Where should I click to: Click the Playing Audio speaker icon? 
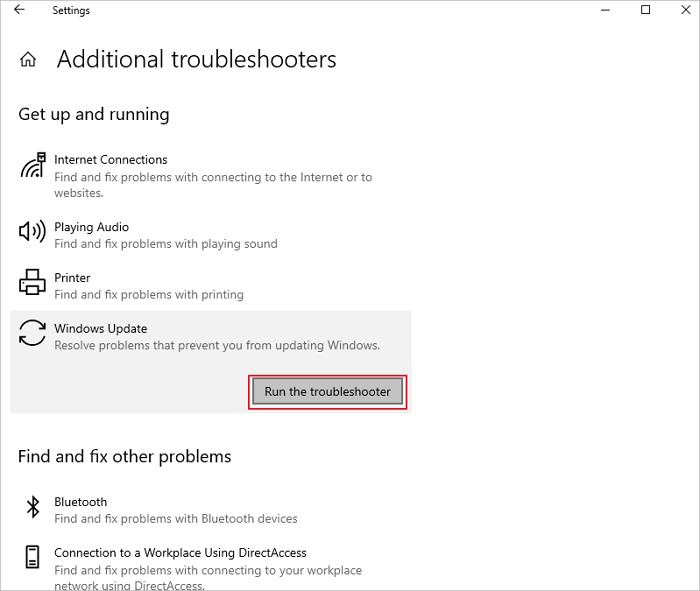point(32,232)
